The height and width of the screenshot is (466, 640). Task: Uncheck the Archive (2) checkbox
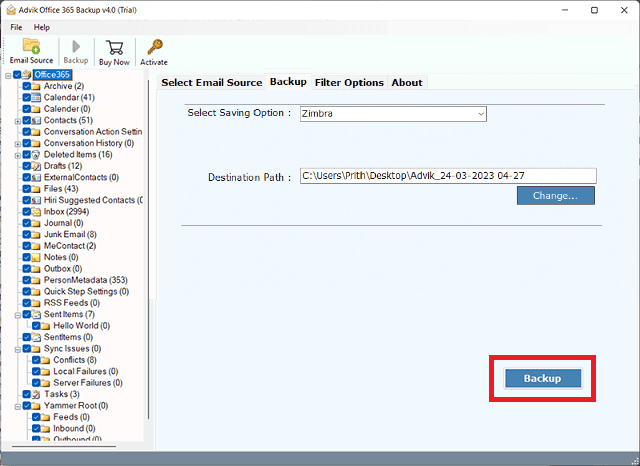(x=27, y=86)
